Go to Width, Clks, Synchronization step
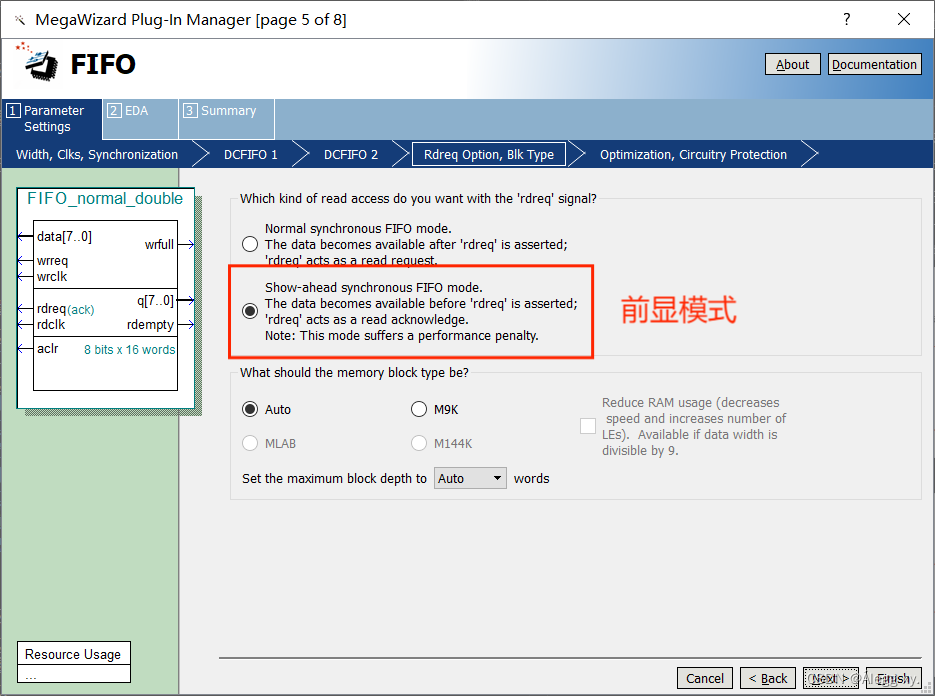Image resolution: width=935 pixels, height=696 pixels. tap(97, 154)
